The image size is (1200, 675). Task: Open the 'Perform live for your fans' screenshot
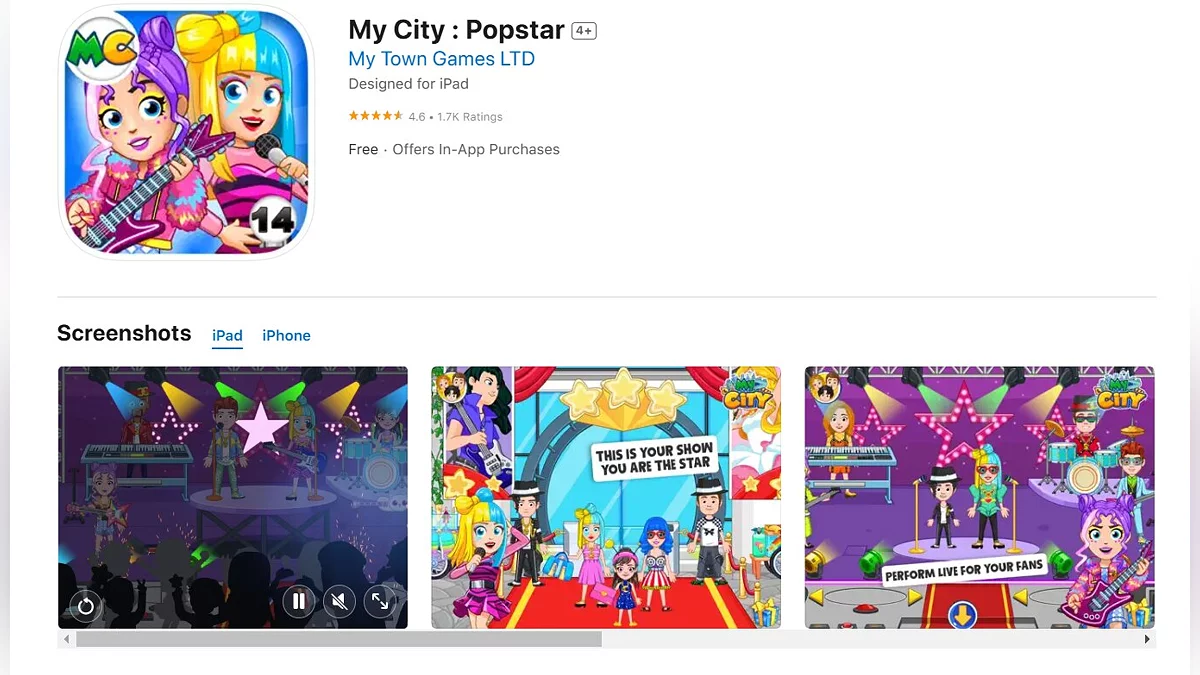coord(980,497)
